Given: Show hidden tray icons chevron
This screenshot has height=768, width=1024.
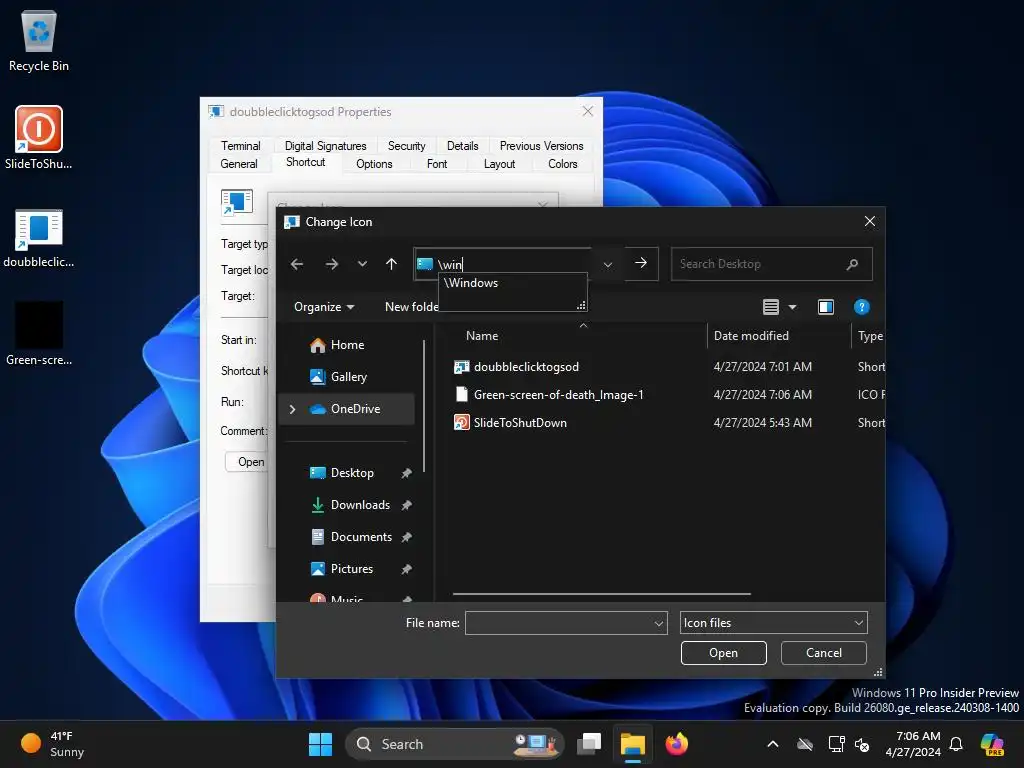Looking at the screenshot, I should [x=773, y=744].
